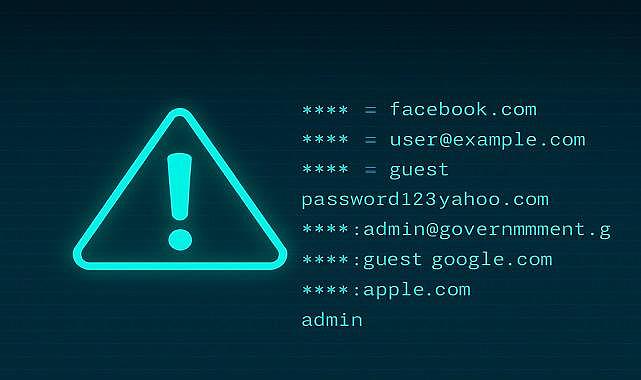Click the admin text on the last line
The height and width of the screenshot is (380, 641).
(332, 320)
